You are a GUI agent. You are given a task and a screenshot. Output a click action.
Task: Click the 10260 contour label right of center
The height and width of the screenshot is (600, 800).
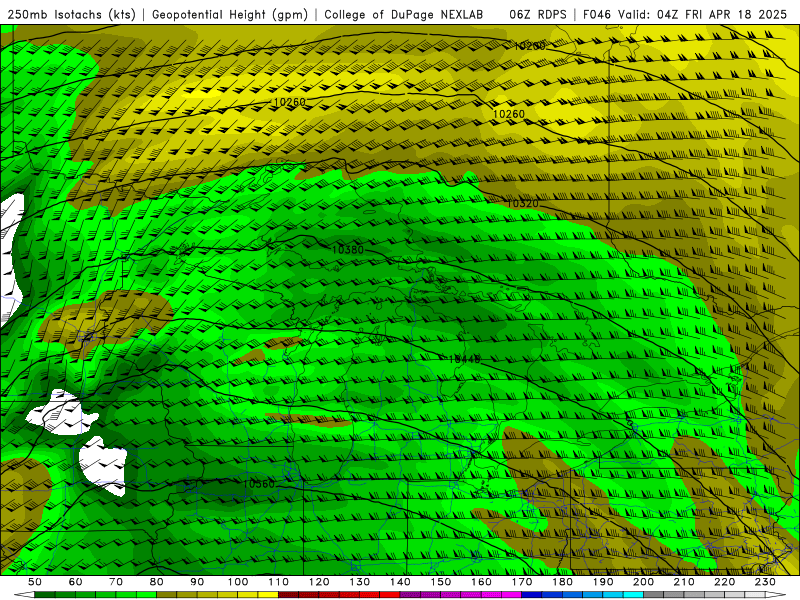click(509, 114)
